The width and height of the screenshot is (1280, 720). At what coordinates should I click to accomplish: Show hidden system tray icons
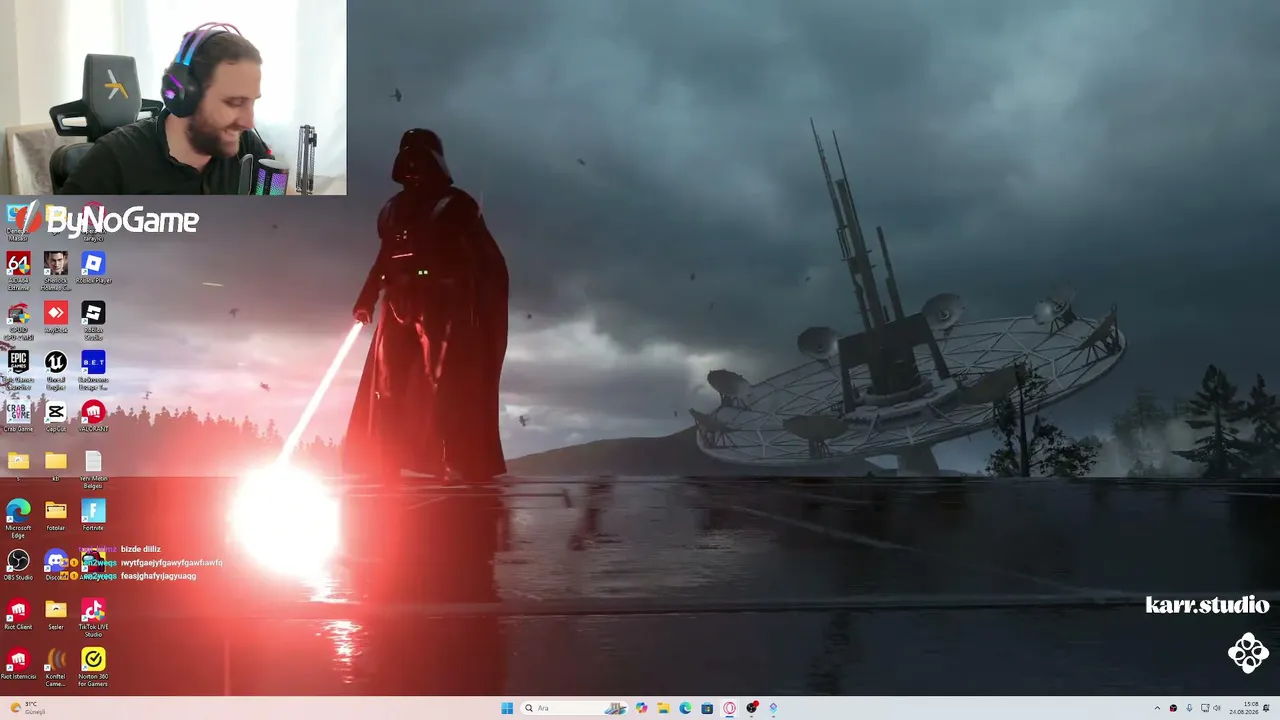1158,708
